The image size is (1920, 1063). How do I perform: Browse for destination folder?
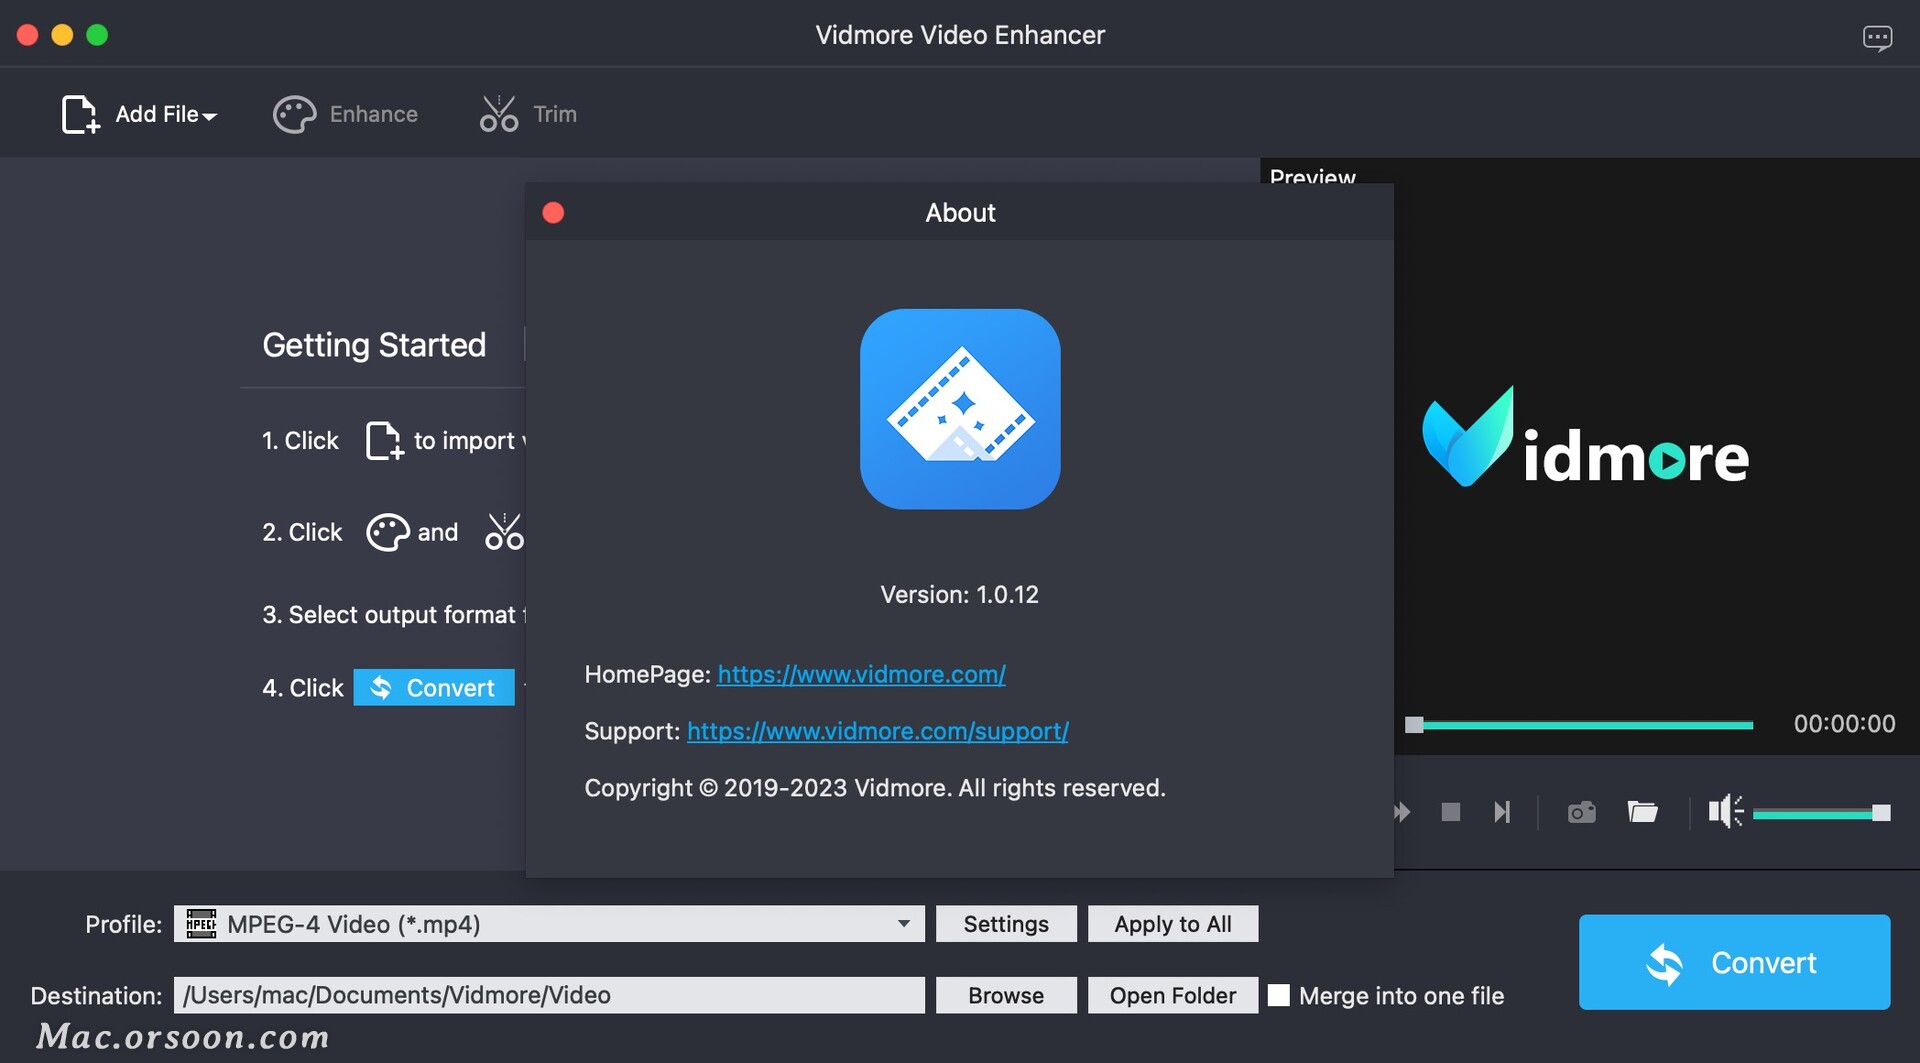point(1006,995)
